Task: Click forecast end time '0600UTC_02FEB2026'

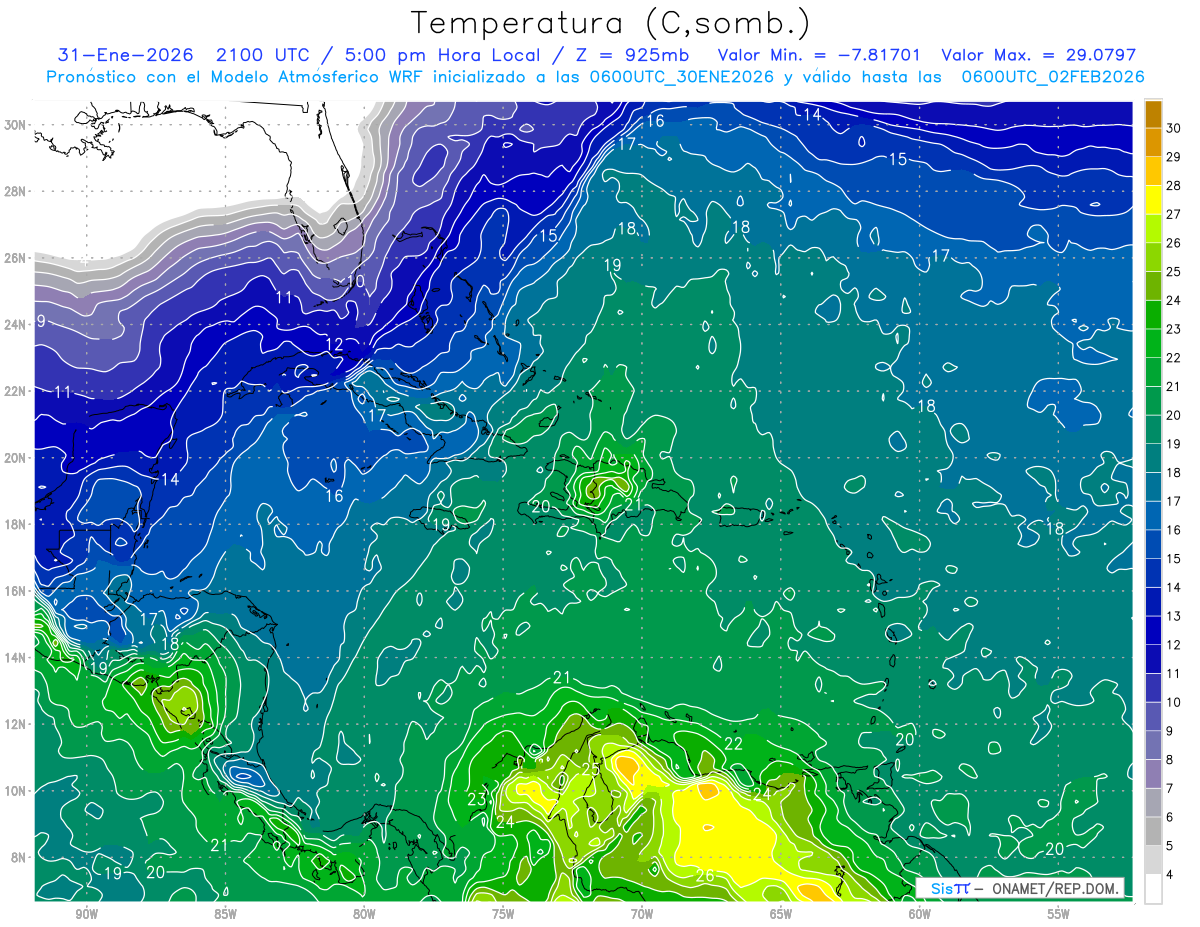Action: click(1052, 77)
